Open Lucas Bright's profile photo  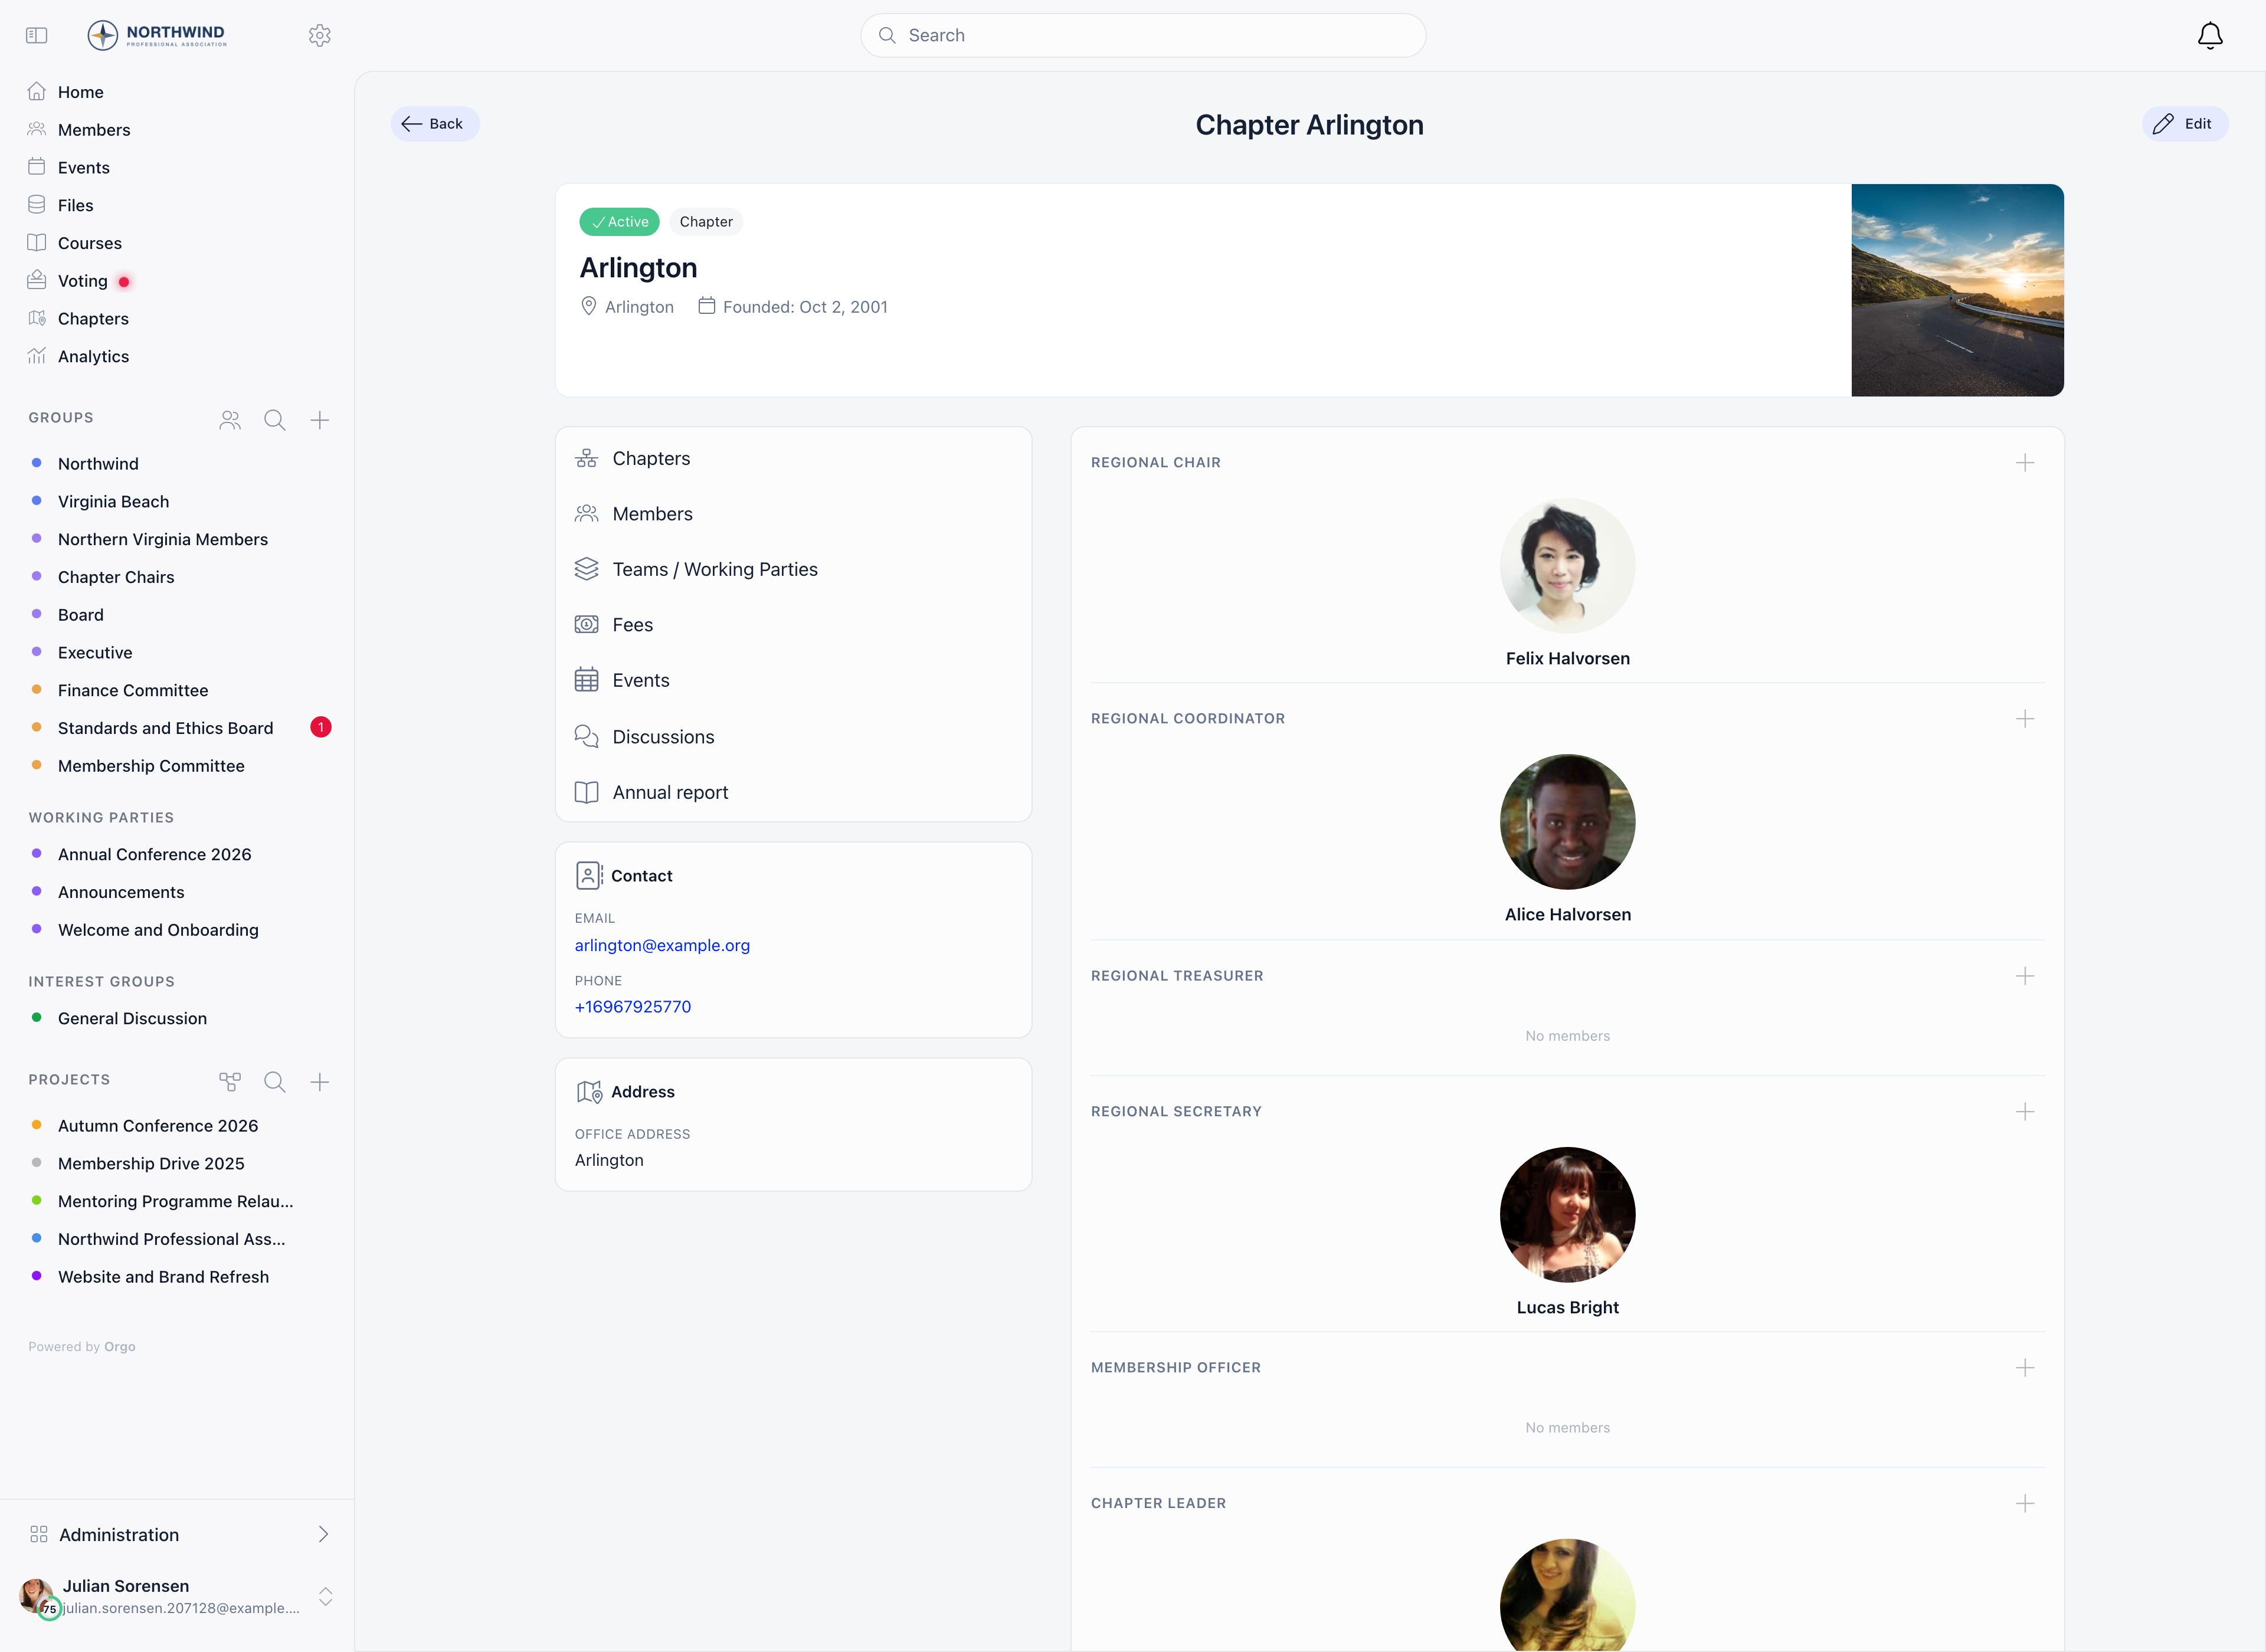(x=1567, y=1215)
